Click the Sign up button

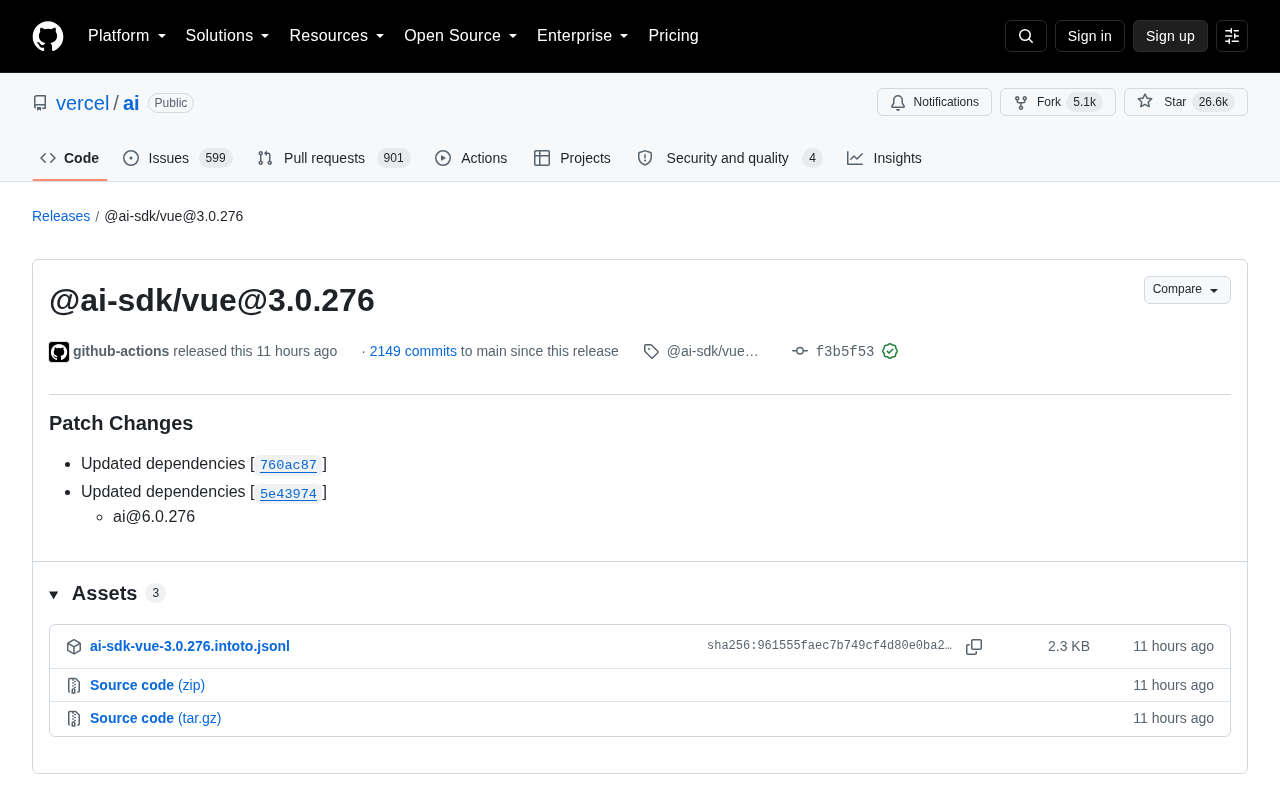(x=1170, y=36)
